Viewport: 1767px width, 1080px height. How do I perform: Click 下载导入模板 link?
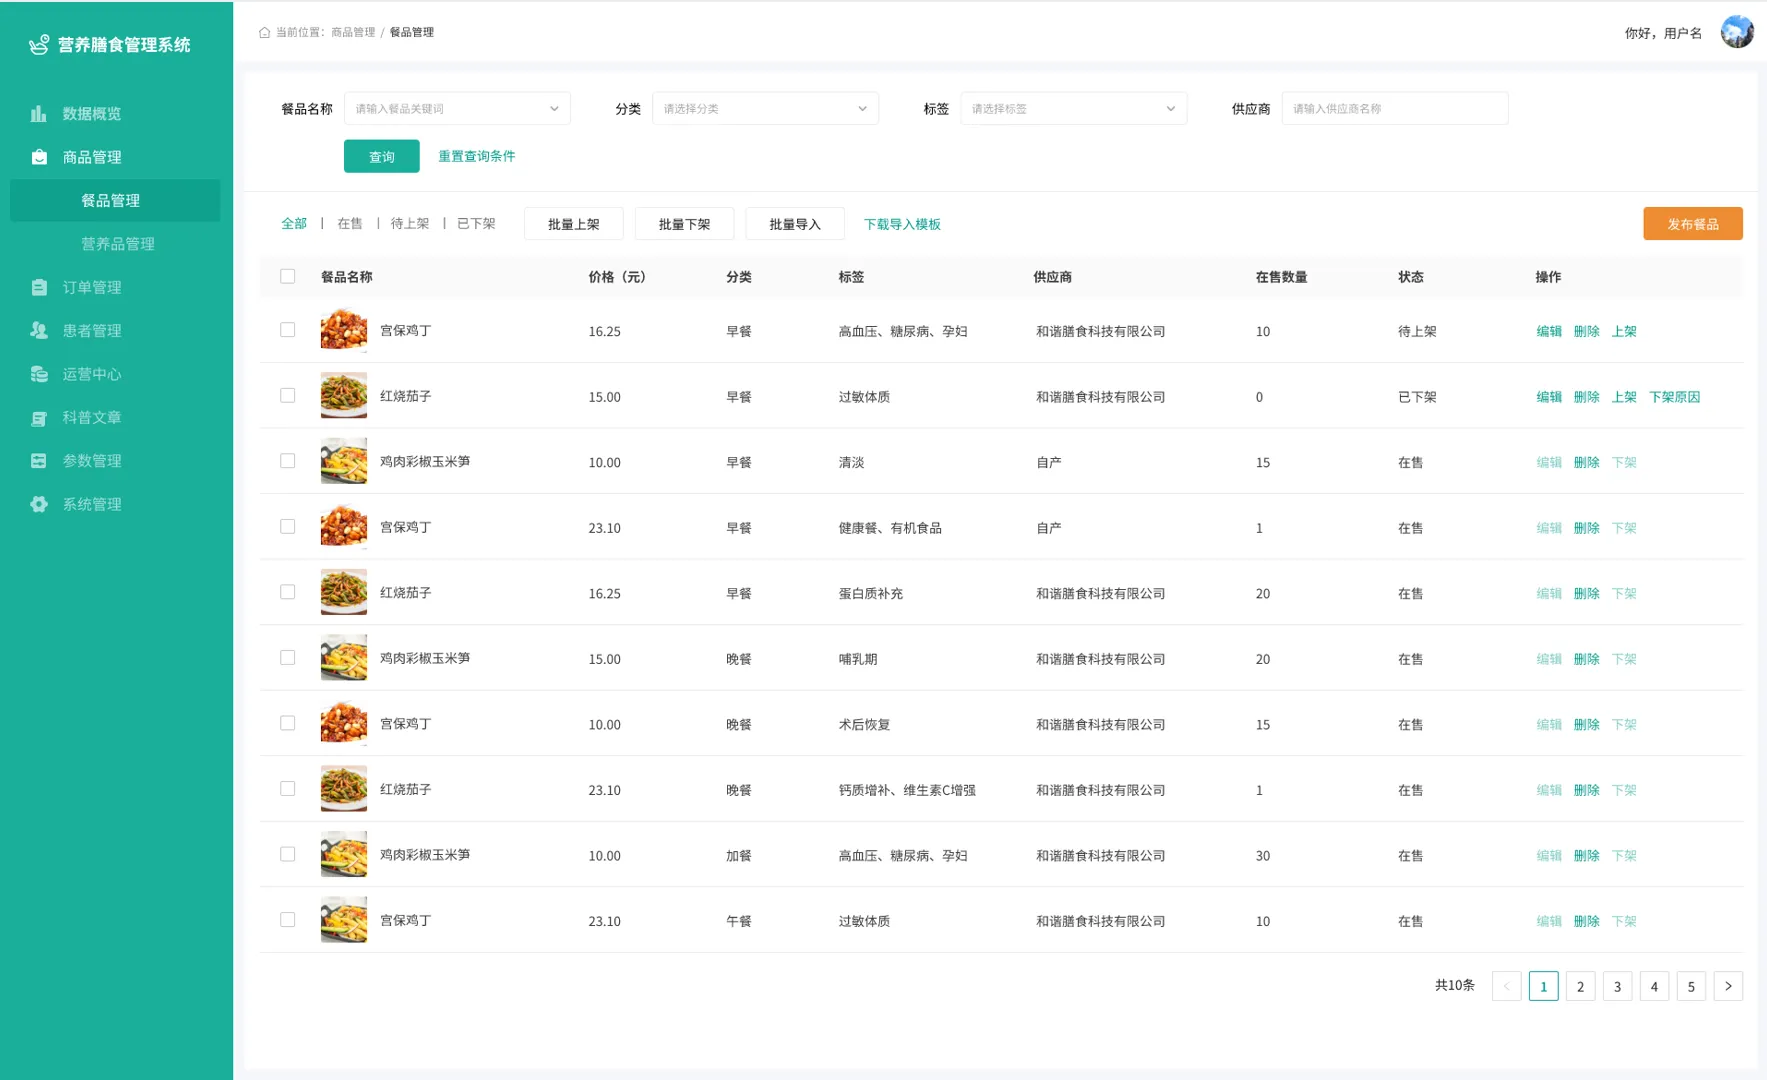click(x=902, y=224)
